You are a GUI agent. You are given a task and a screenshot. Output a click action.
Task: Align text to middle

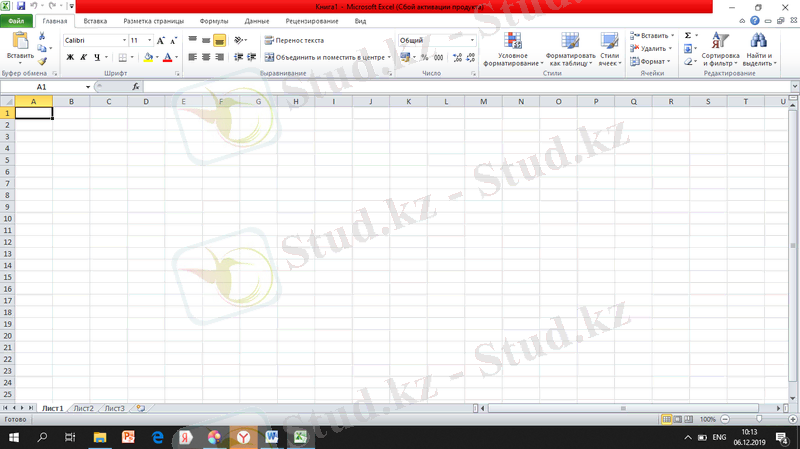[206, 40]
